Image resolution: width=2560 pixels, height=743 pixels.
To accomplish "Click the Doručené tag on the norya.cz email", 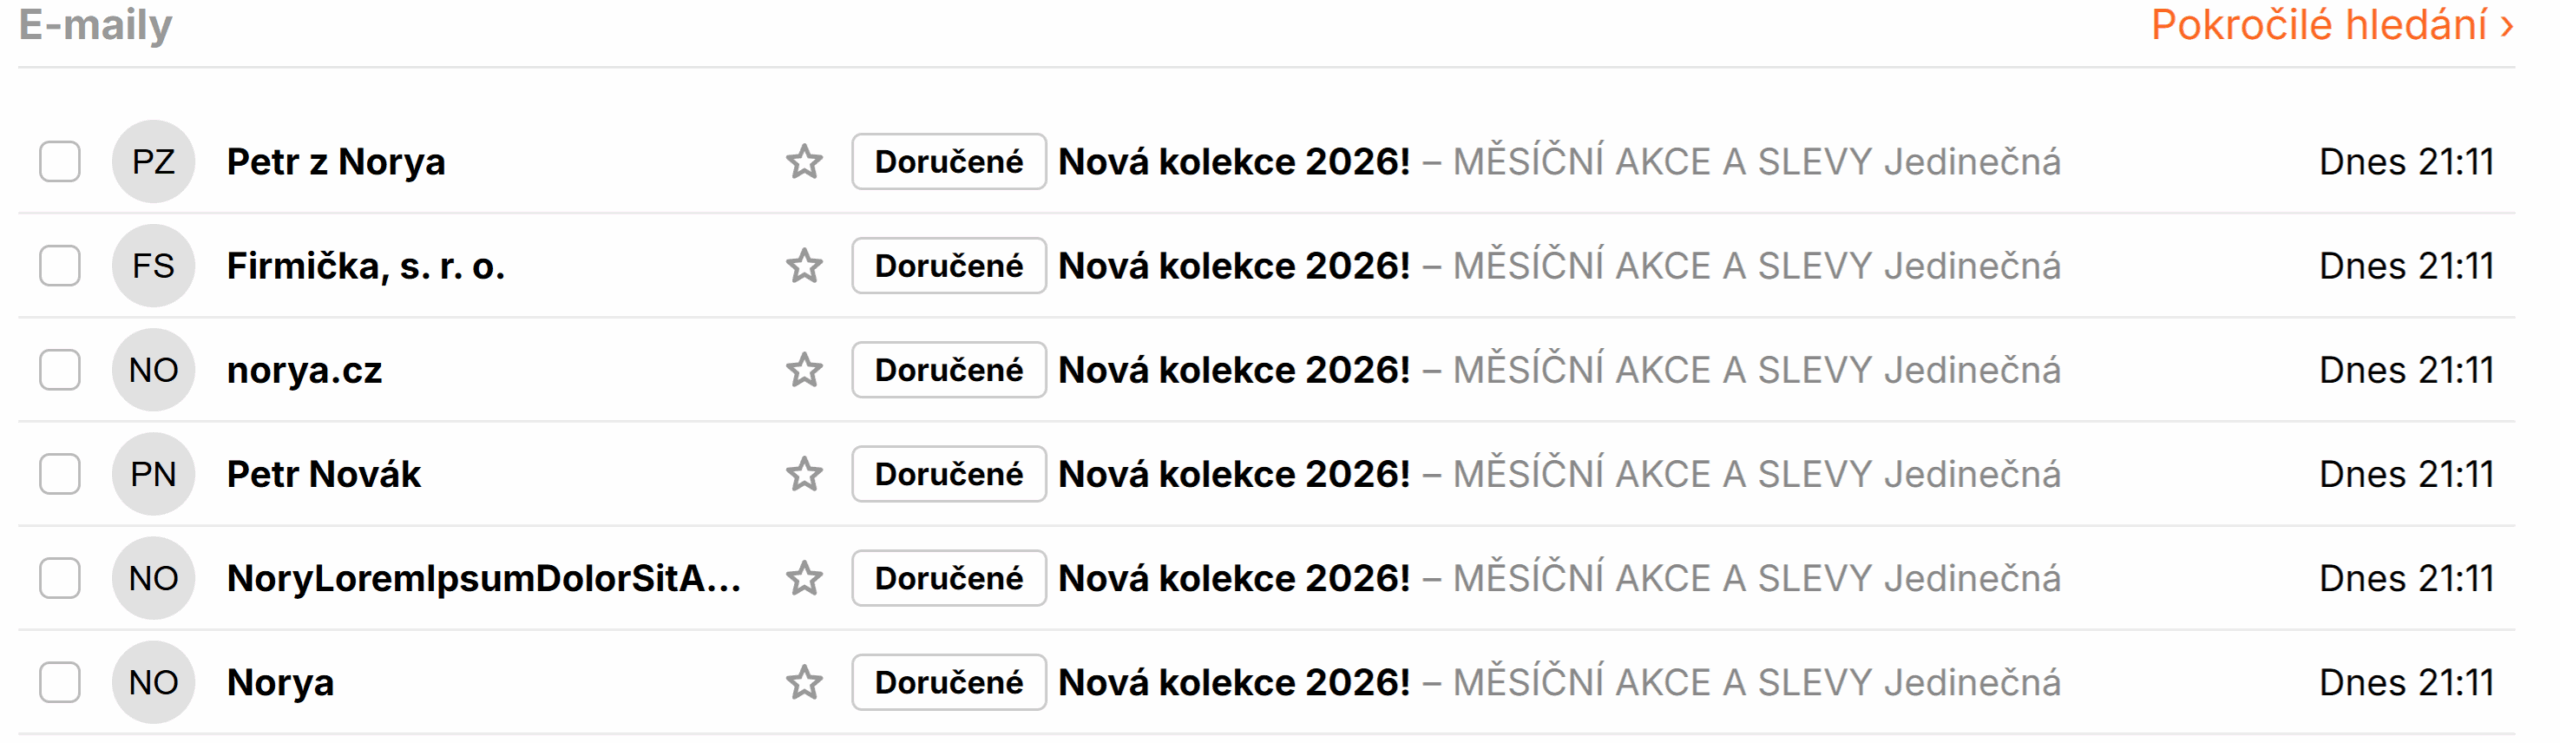I will pyautogui.click(x=948, y=370).
